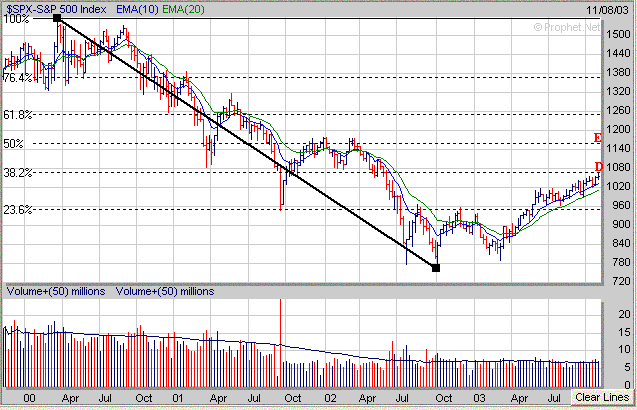Click the 1500 price axis label
The height and width of the screenshot is (410, 637).
click(x=618, y=34)
